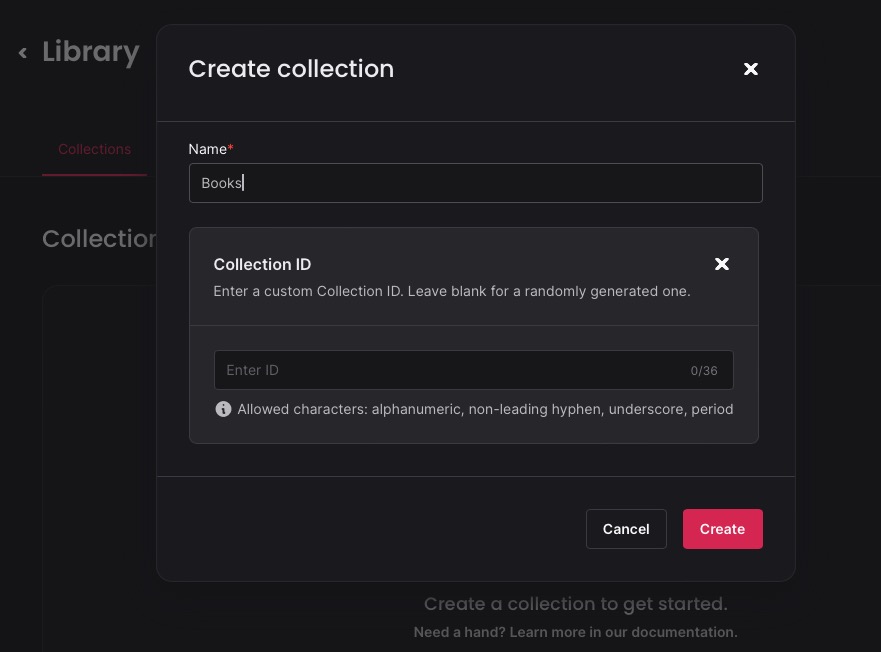
Task: Dismiss the Collection ID card
Action: pyautogui.click(x=722, y=264)
